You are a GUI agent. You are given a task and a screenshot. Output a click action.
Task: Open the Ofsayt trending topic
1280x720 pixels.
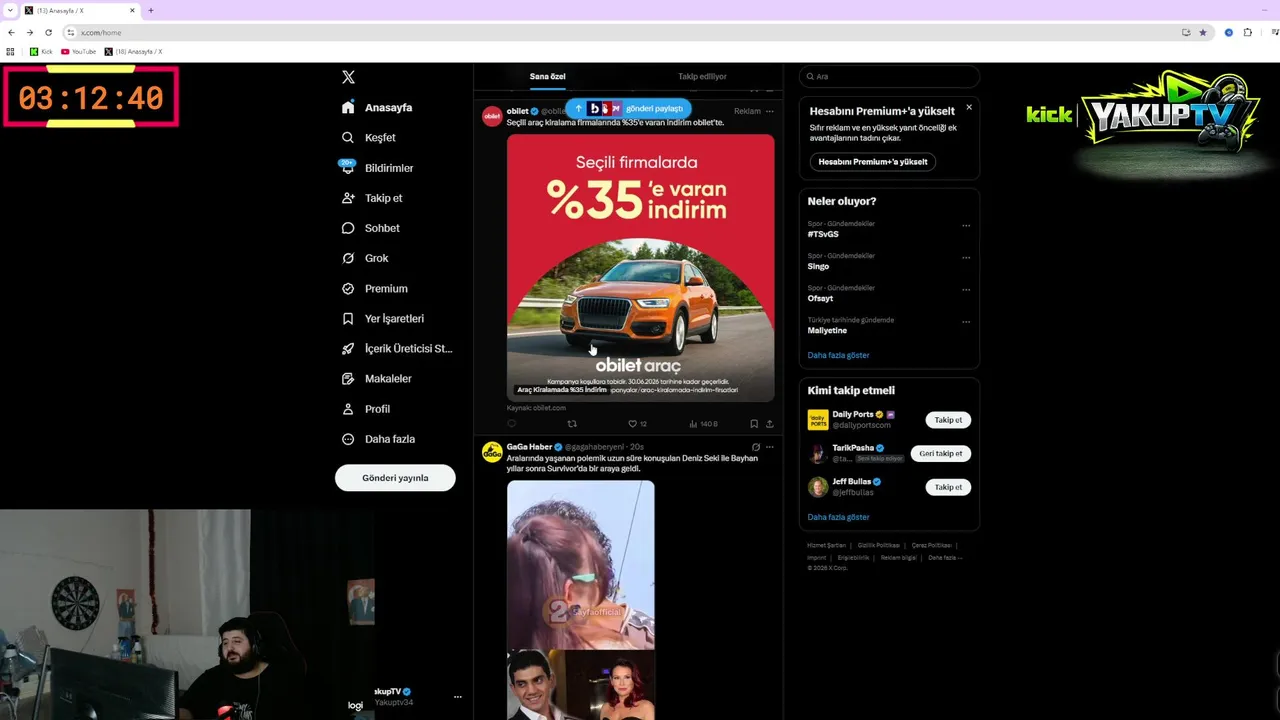820,298
